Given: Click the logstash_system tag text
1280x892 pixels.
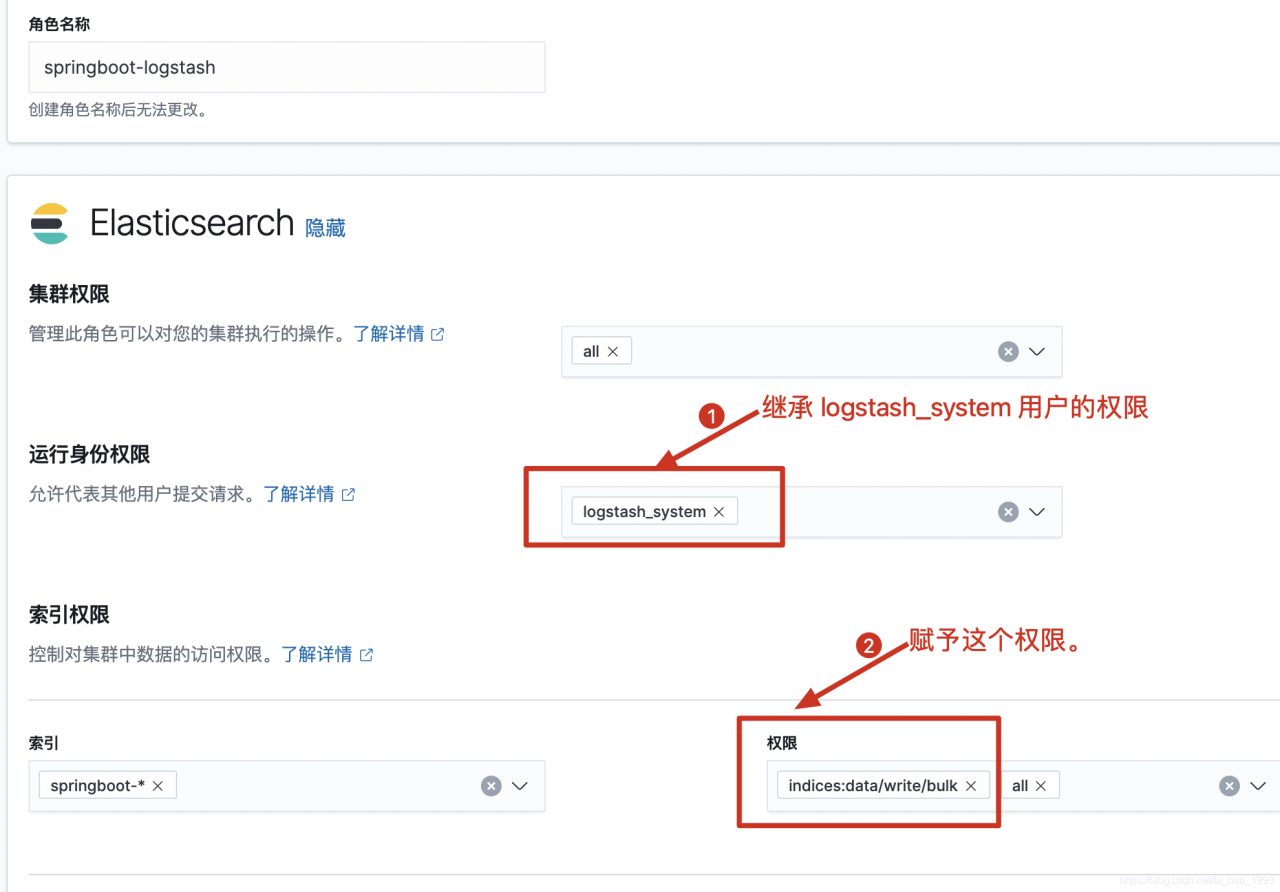Looking at the screenshot, I should coord(644,511).
